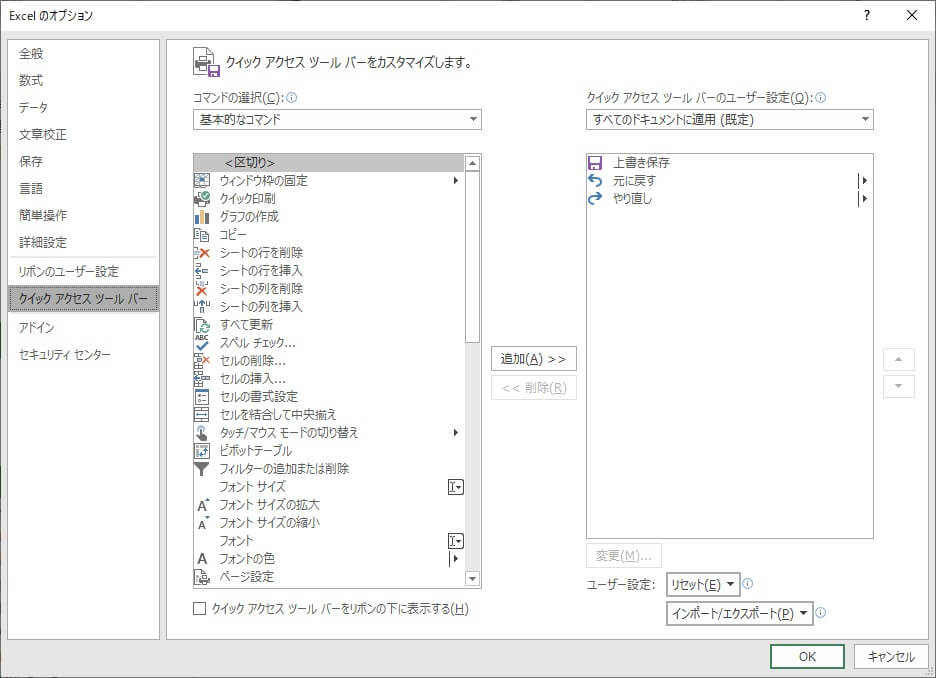Click move down arrow button

coord(898,386)
